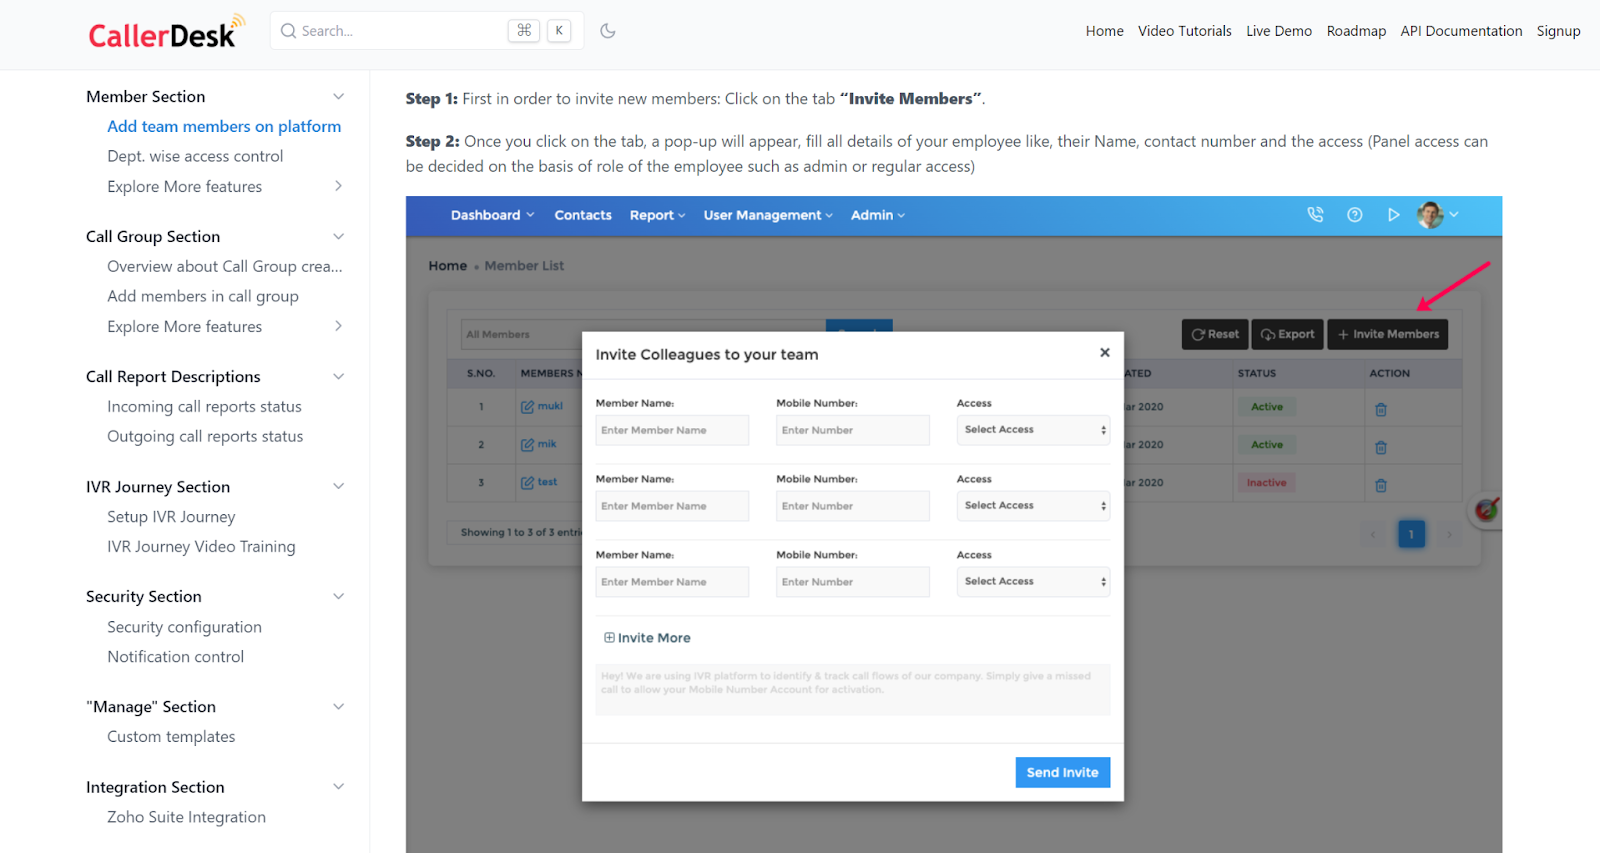Click the help question mark icon
The width and height of the screenshot is (1600, 853).
pyautogui.click(x=1354, y=215)
